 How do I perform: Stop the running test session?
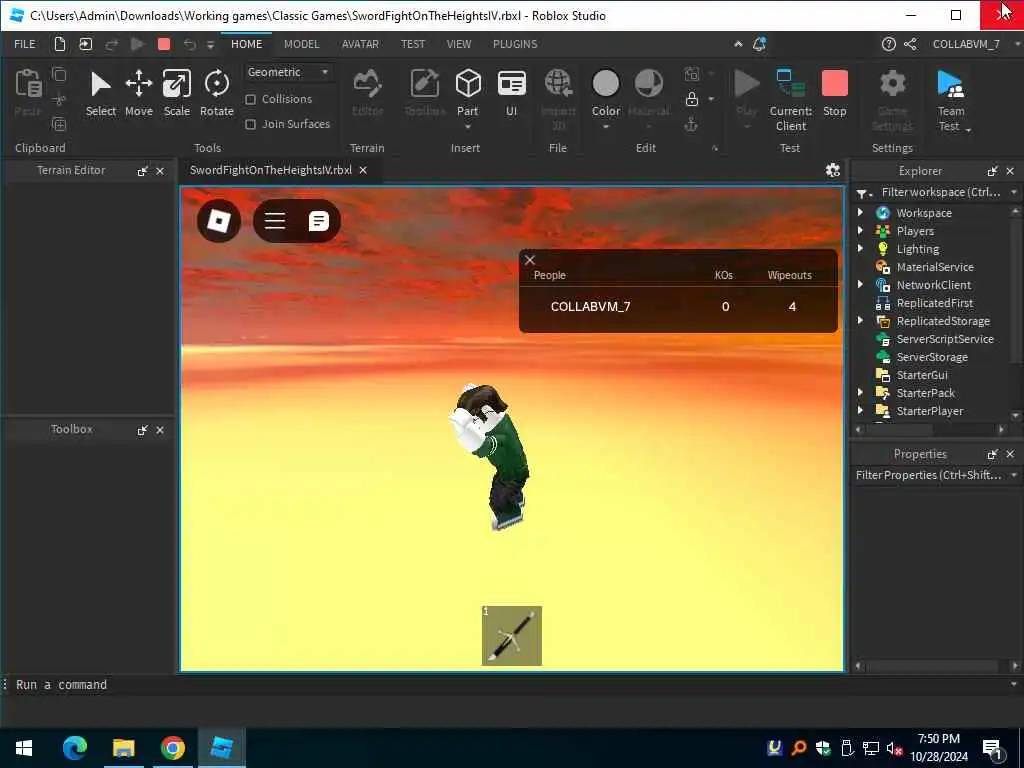[x=835, y=94]
